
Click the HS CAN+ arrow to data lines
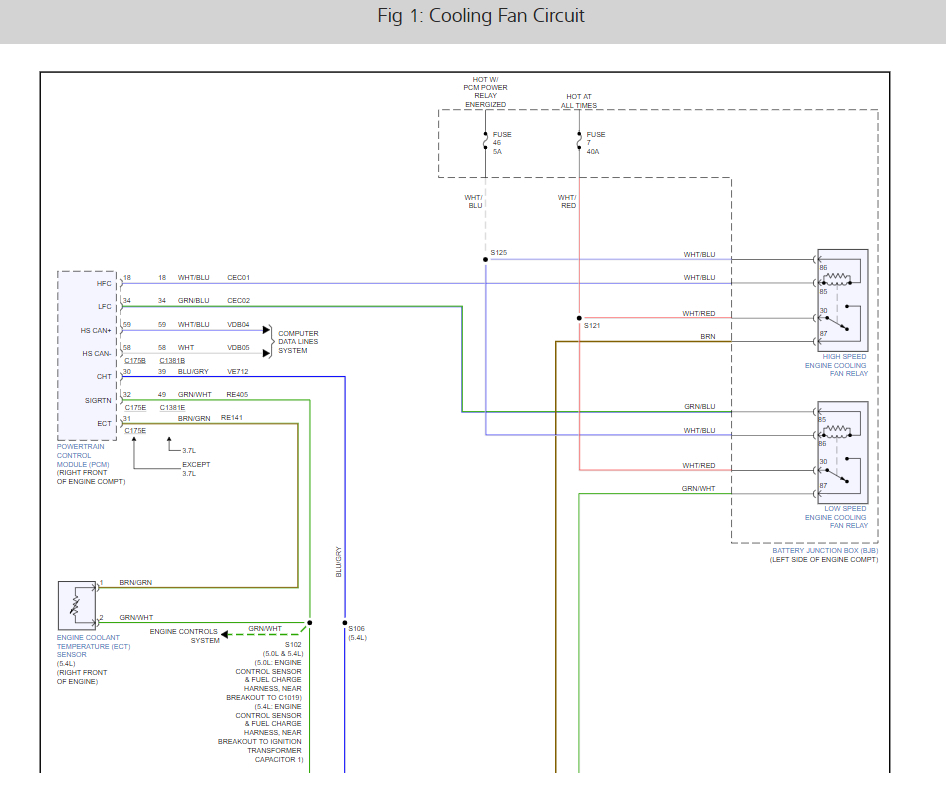click(x=266, y=329)
